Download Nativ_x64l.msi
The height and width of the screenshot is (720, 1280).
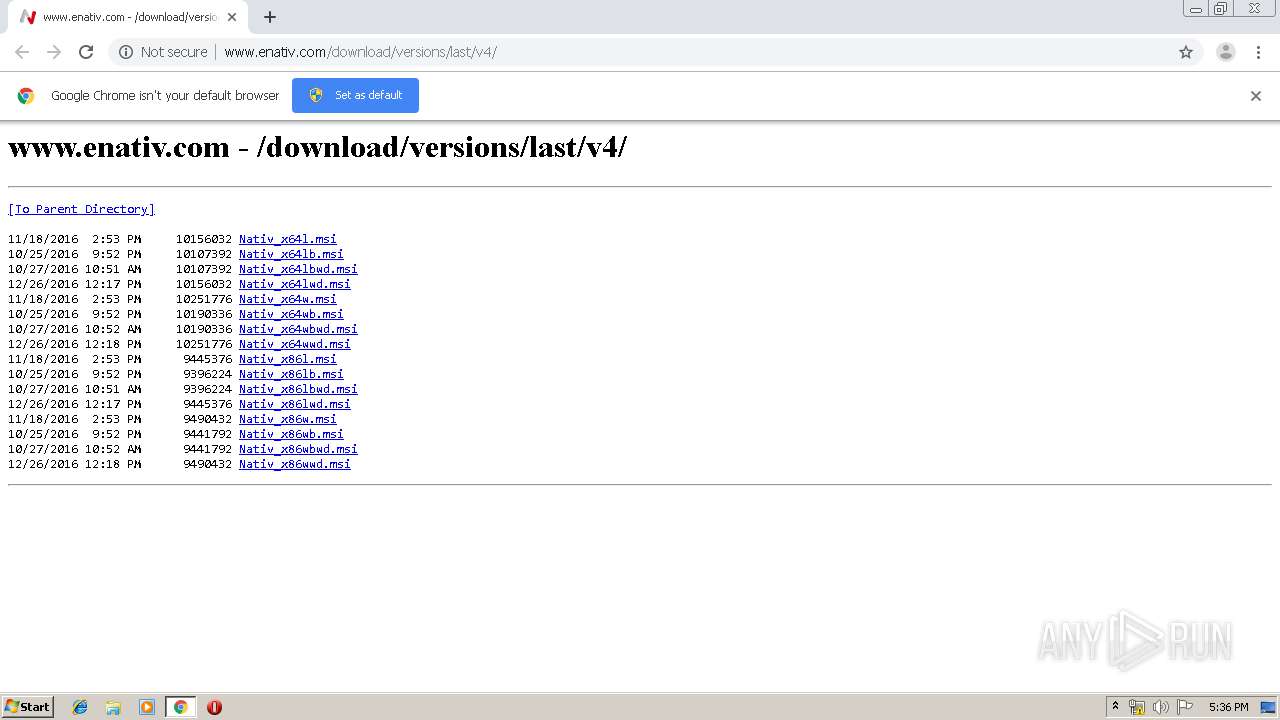288,239
